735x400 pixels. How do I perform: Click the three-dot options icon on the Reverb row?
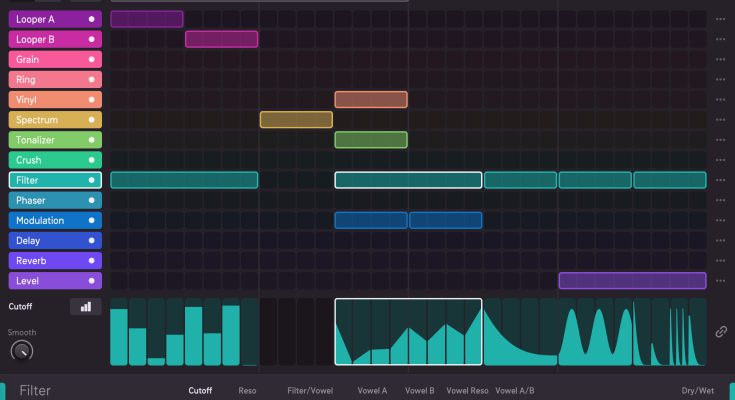coord(720,261)
